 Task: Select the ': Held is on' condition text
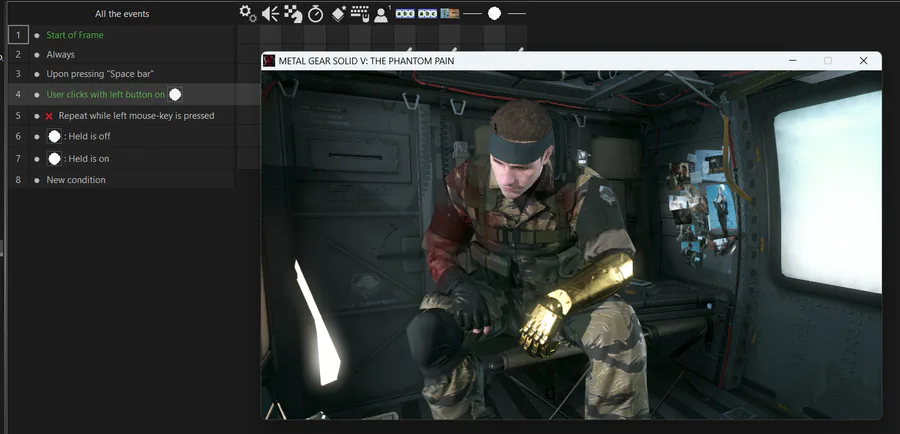86,158
